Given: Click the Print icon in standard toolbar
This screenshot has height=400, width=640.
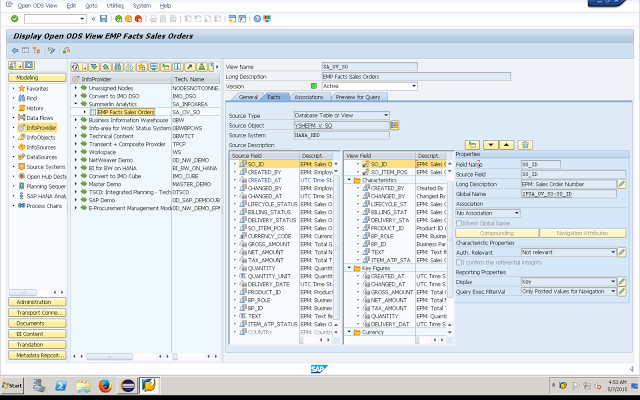Looking at the screenshot, I should pos(153,19).
